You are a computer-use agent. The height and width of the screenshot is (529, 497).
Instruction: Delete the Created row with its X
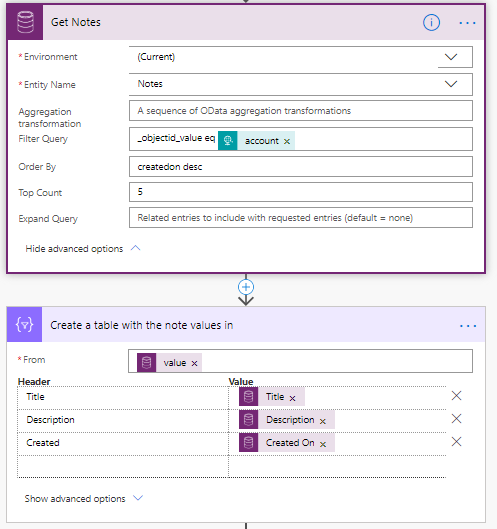click(x=456, y=442)
